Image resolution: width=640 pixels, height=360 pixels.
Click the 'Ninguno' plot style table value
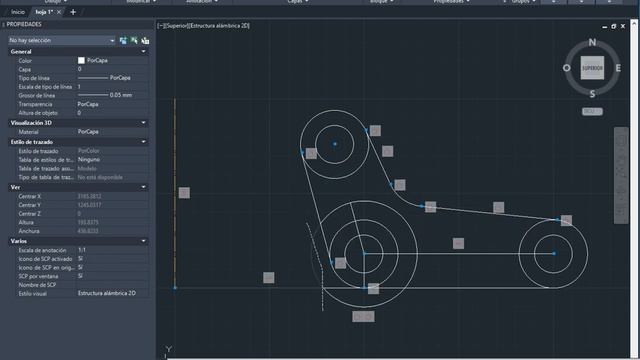tap(112, 160)
